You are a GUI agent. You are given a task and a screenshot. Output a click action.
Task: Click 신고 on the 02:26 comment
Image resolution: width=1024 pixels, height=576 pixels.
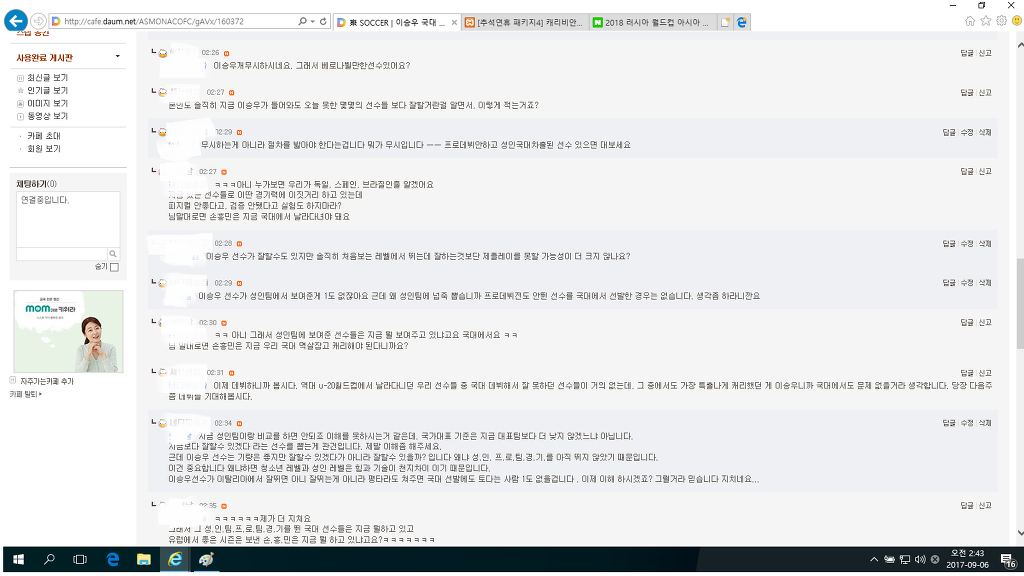pos(985,54)
